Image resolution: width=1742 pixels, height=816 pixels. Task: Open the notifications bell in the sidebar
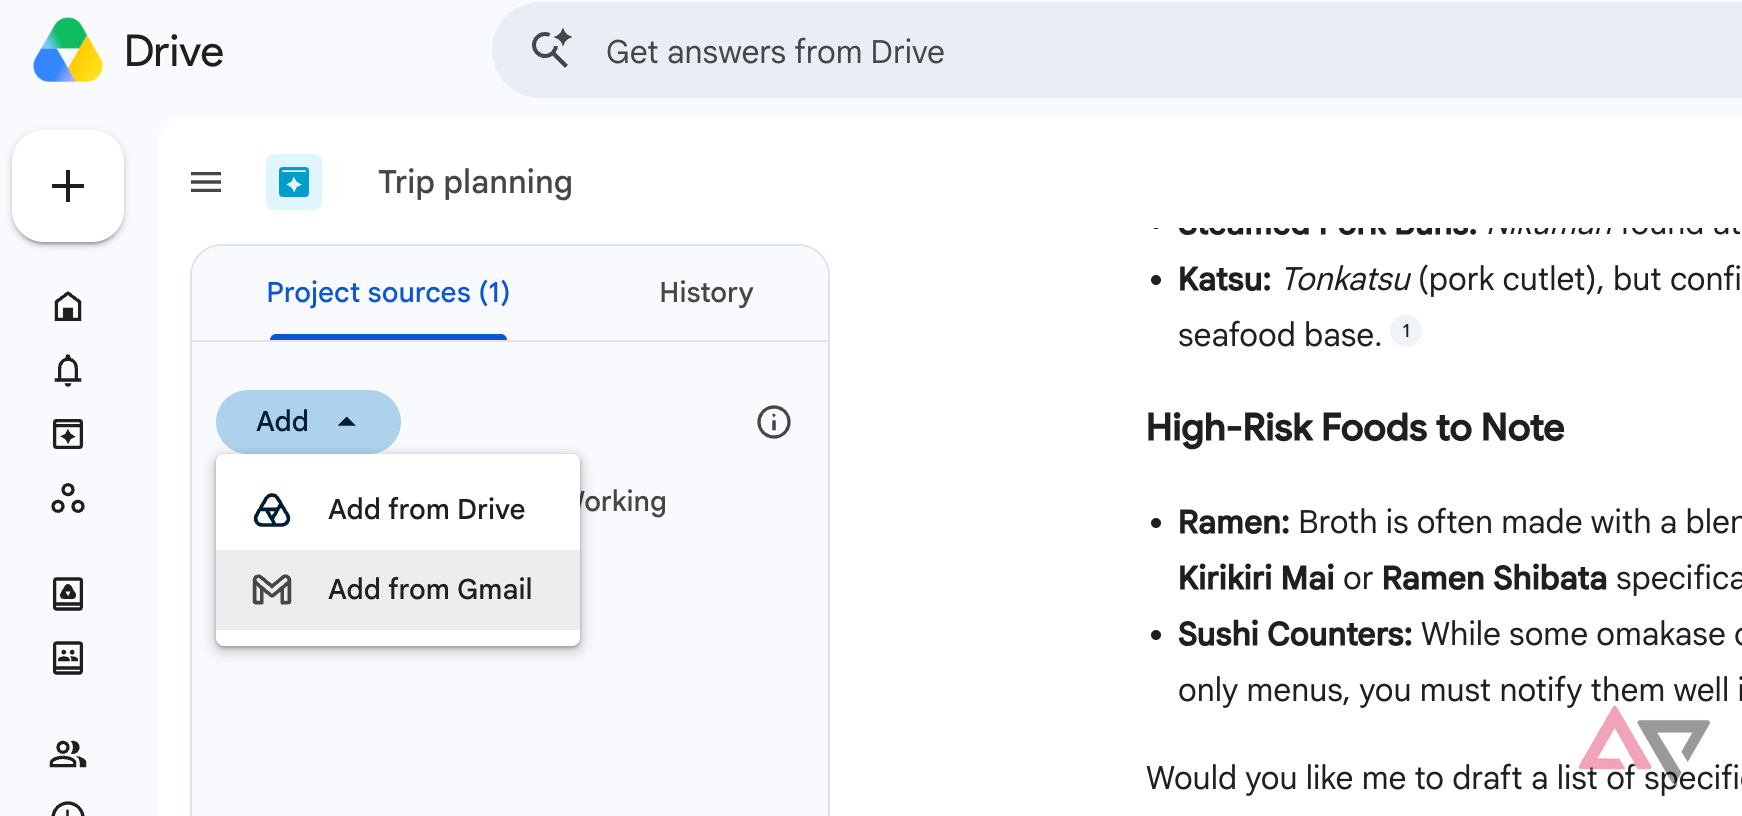pyautogui.click(x=68, y=370)
